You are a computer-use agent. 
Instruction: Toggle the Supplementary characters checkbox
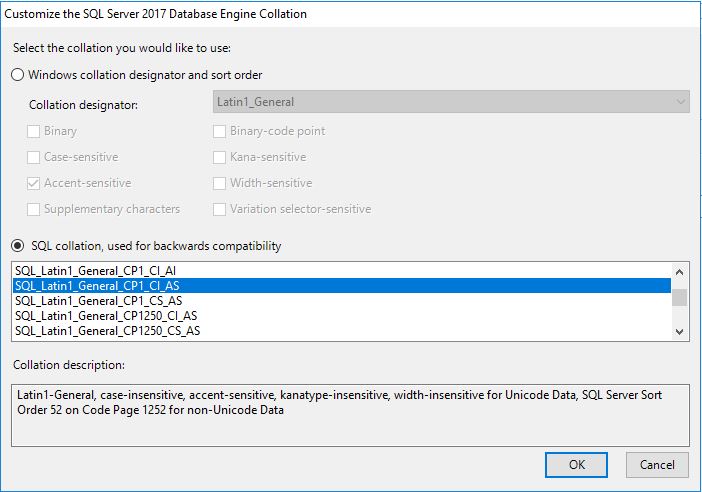point(34,209)
